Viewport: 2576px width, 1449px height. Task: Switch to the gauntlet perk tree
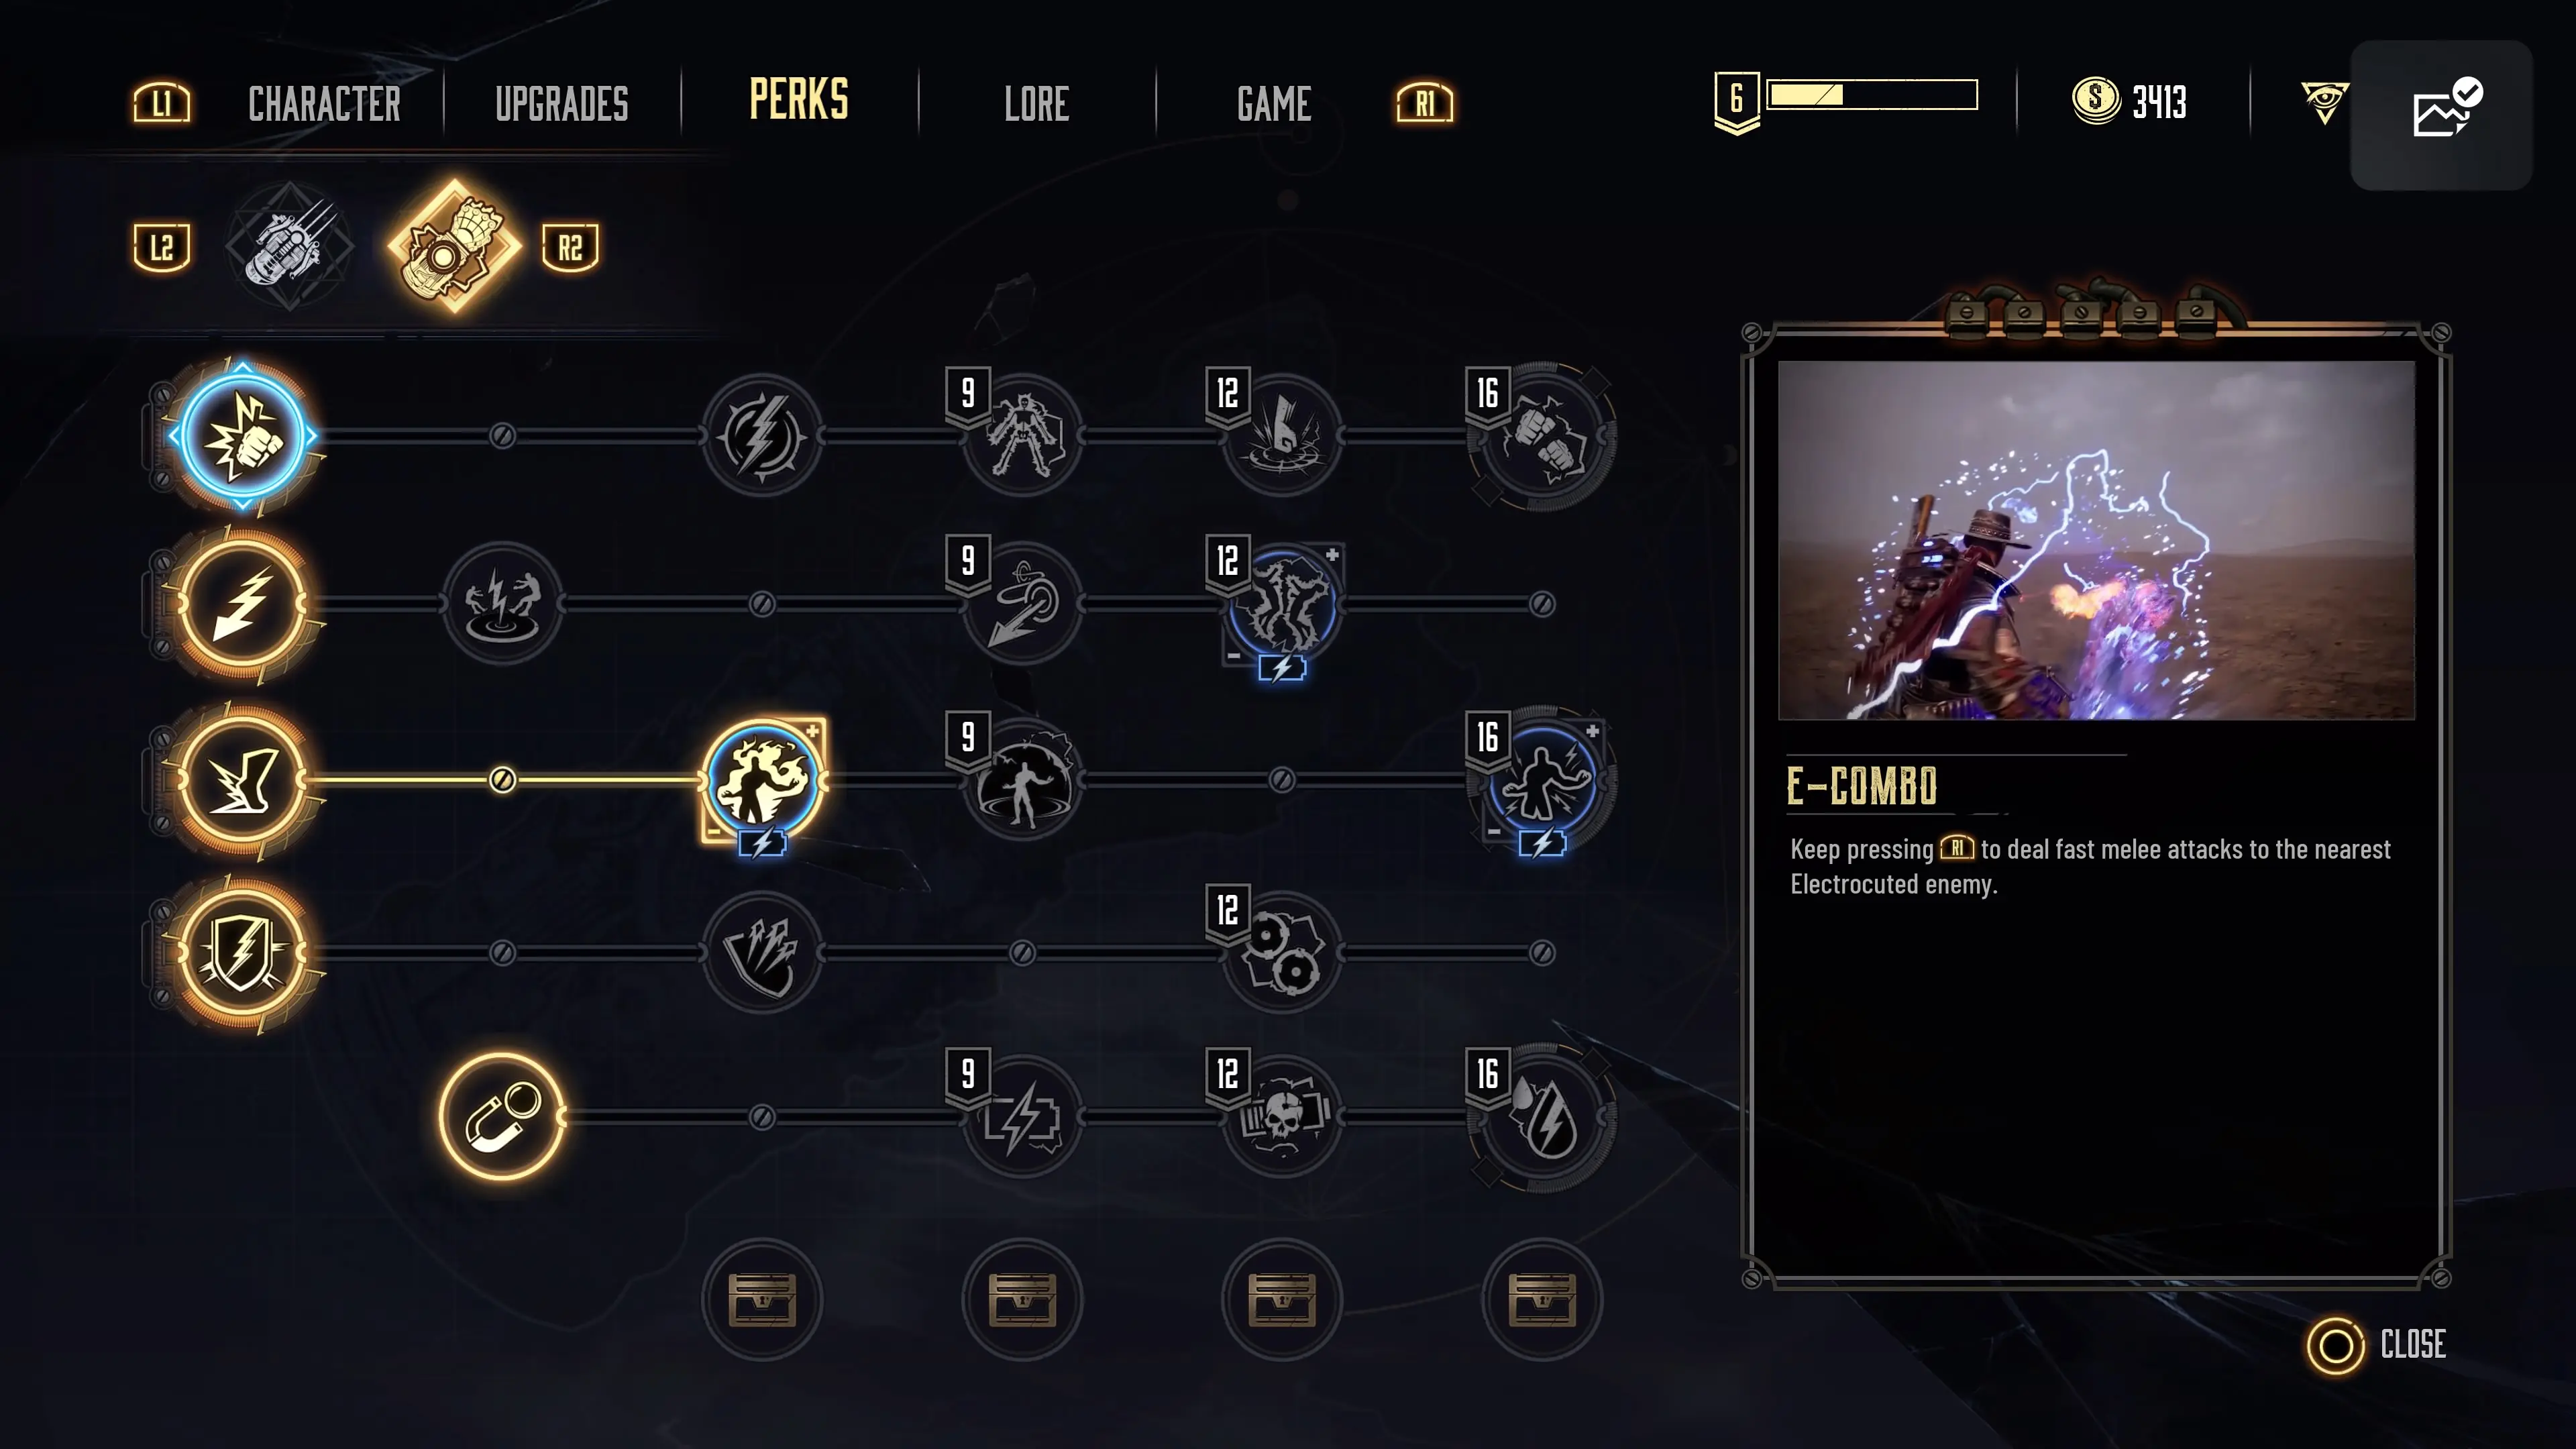point(455,246)
